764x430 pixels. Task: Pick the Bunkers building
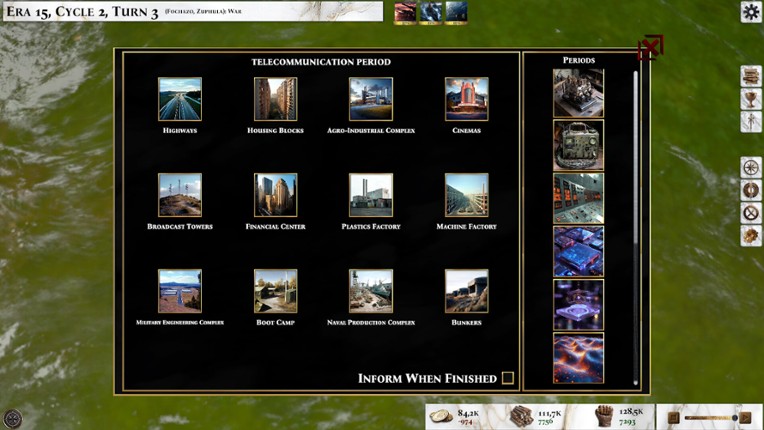click(466, 292)
